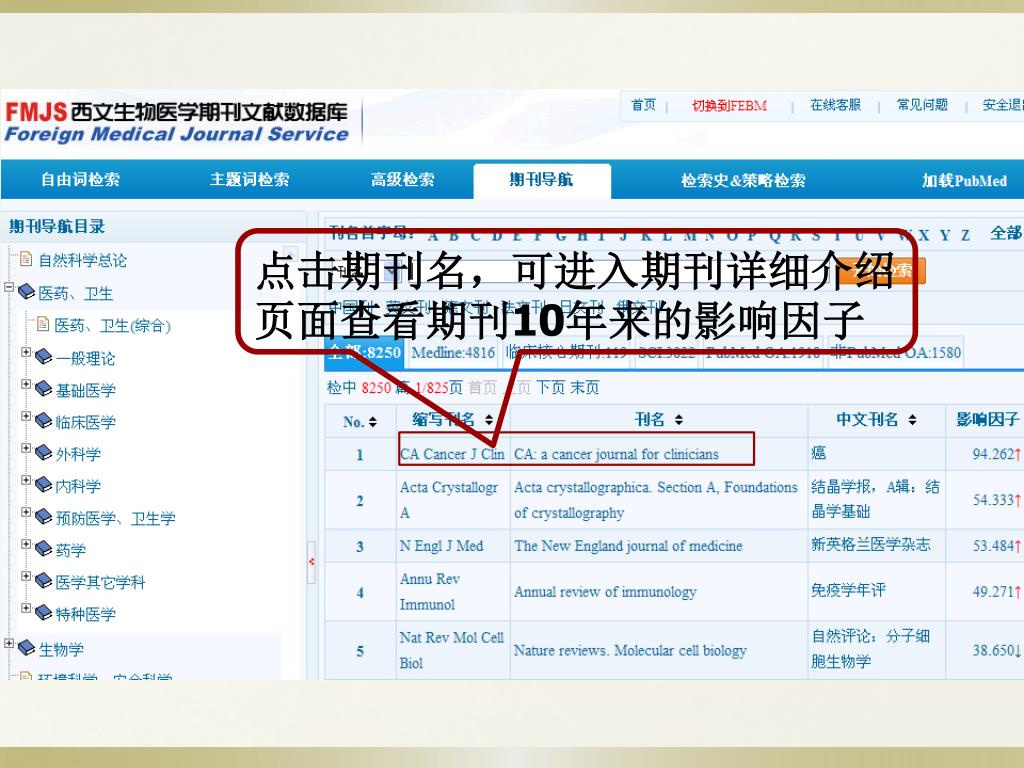Click the 生物学 book icon

pos(26,648)
